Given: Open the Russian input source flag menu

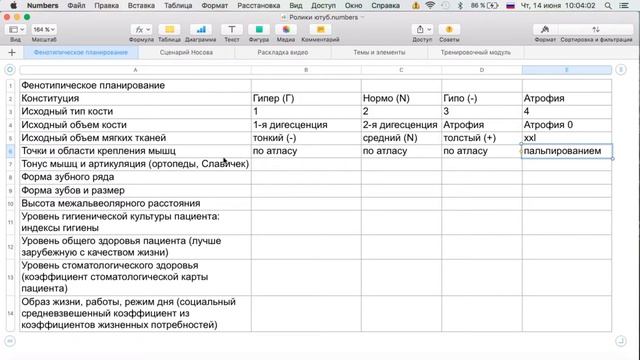Looking at the screenshot, I should point(510,6).
